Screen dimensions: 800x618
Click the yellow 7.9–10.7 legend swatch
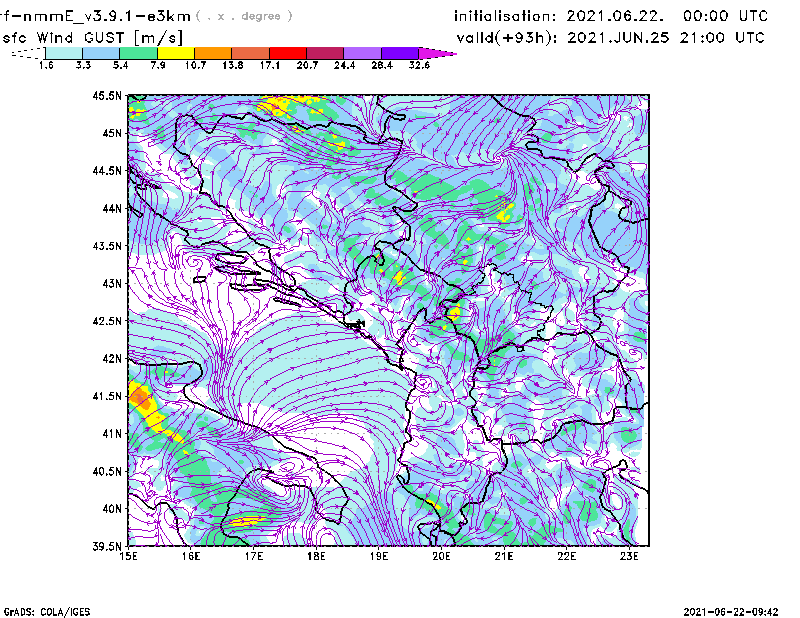(176, 53)
